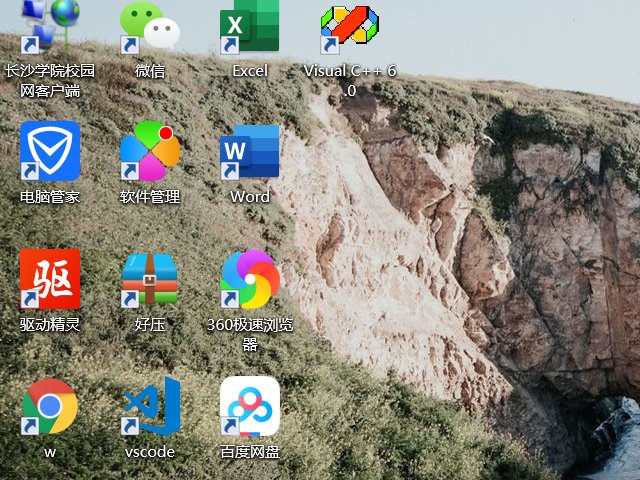Select the 长沙学院校园网客户端 desktop icon
The image size is (640, 480).
50,27
